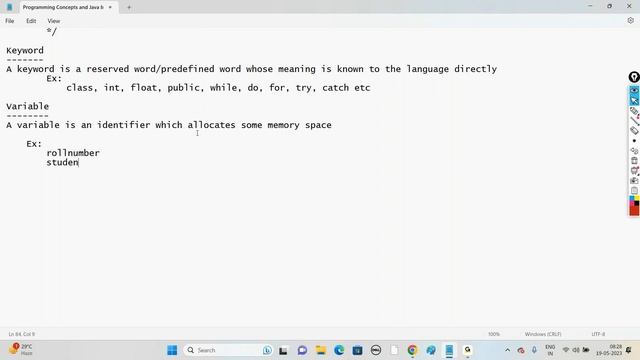This screenshot has width=640, height=360.
Task: Open the blank document icon on taskbar
Action: point(394,350)
